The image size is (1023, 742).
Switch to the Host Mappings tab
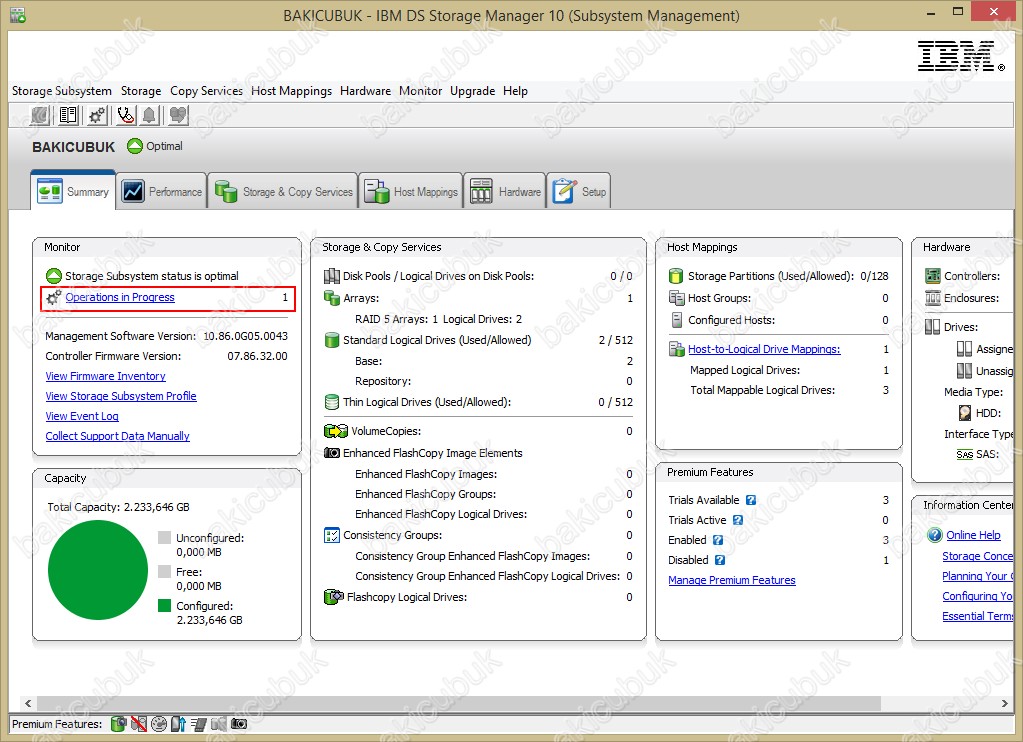click(411, 191)
